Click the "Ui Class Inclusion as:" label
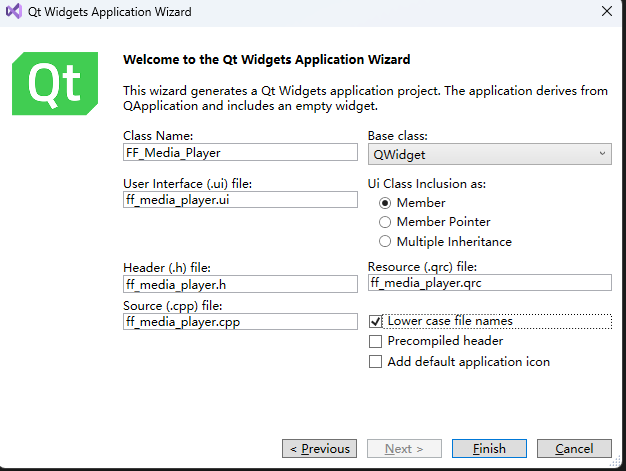This screenshot has width=626, height=471. coord(427,184)
